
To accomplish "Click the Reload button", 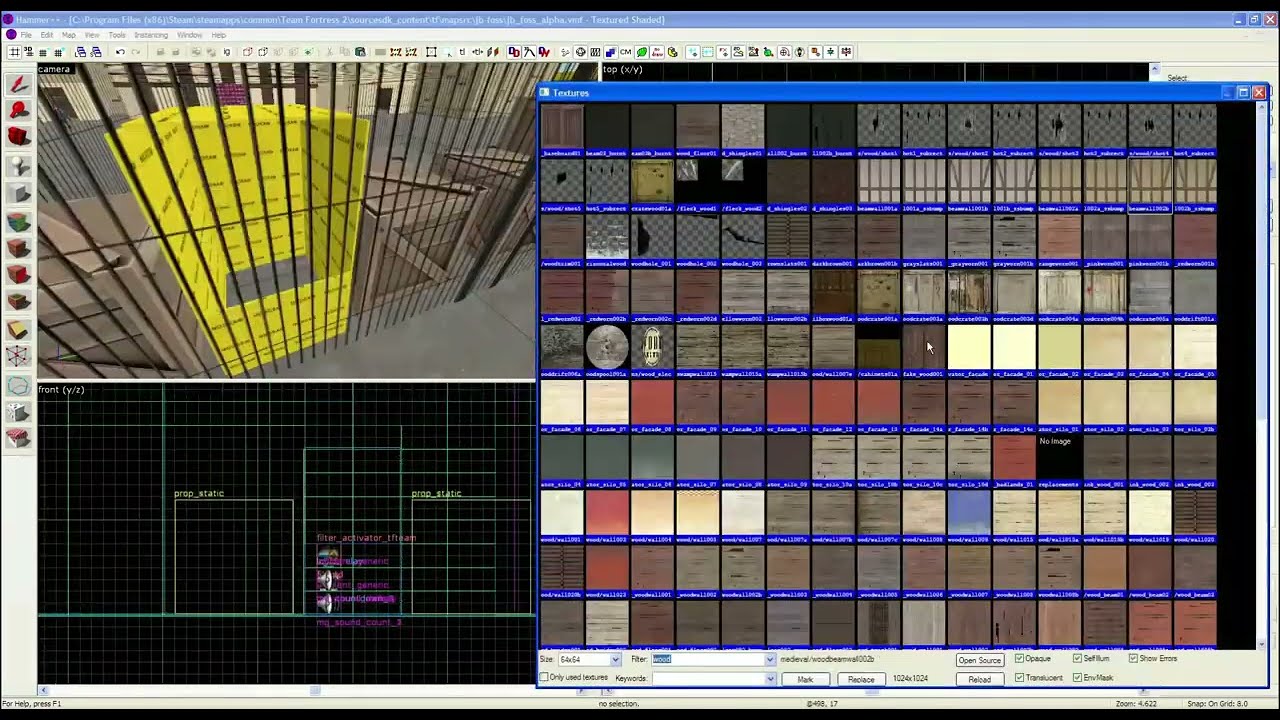I will click(979, 679).
